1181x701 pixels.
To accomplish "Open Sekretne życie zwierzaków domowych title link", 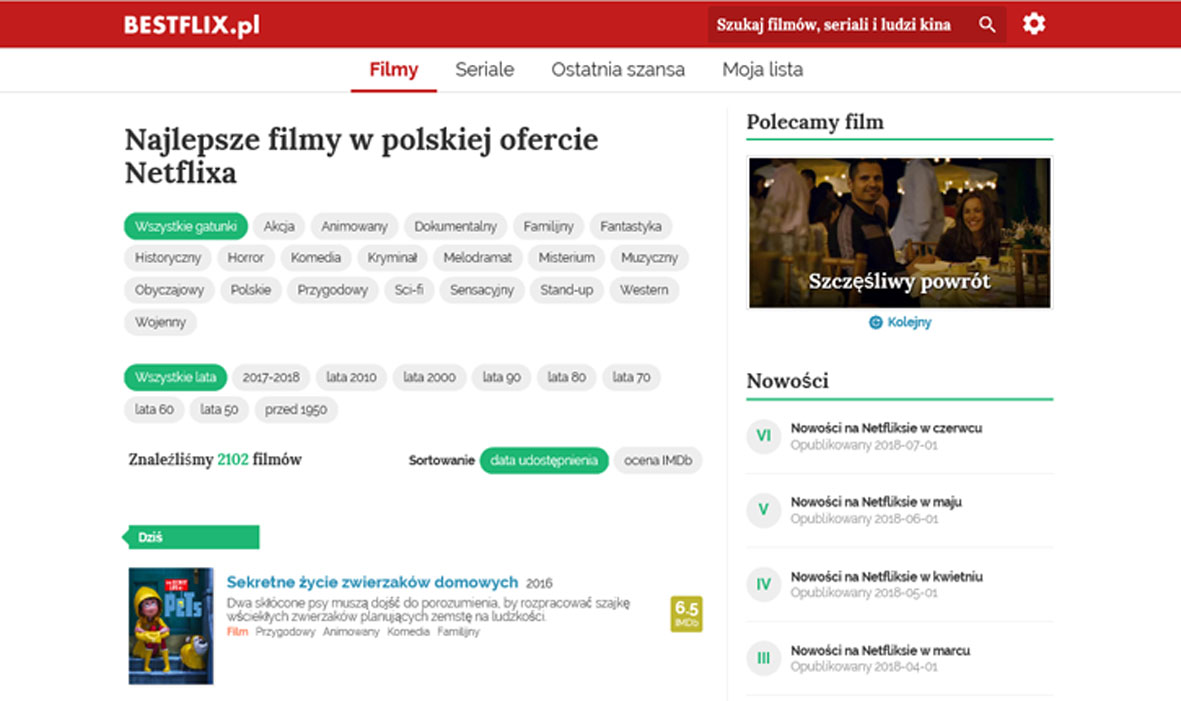I will [372, 582].
